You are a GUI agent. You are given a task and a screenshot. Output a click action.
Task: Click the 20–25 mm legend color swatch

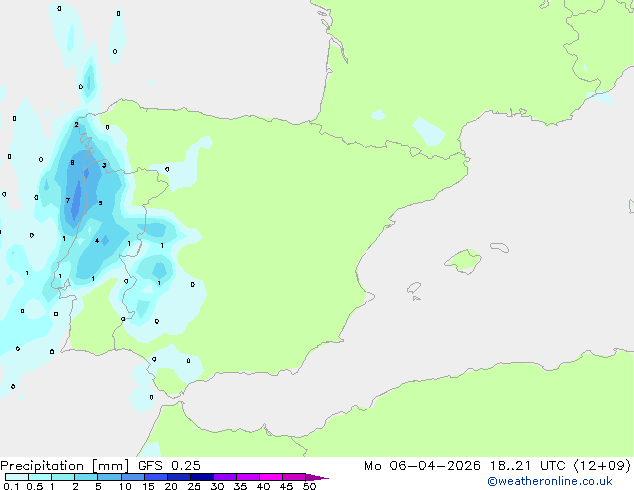(178, 477)
